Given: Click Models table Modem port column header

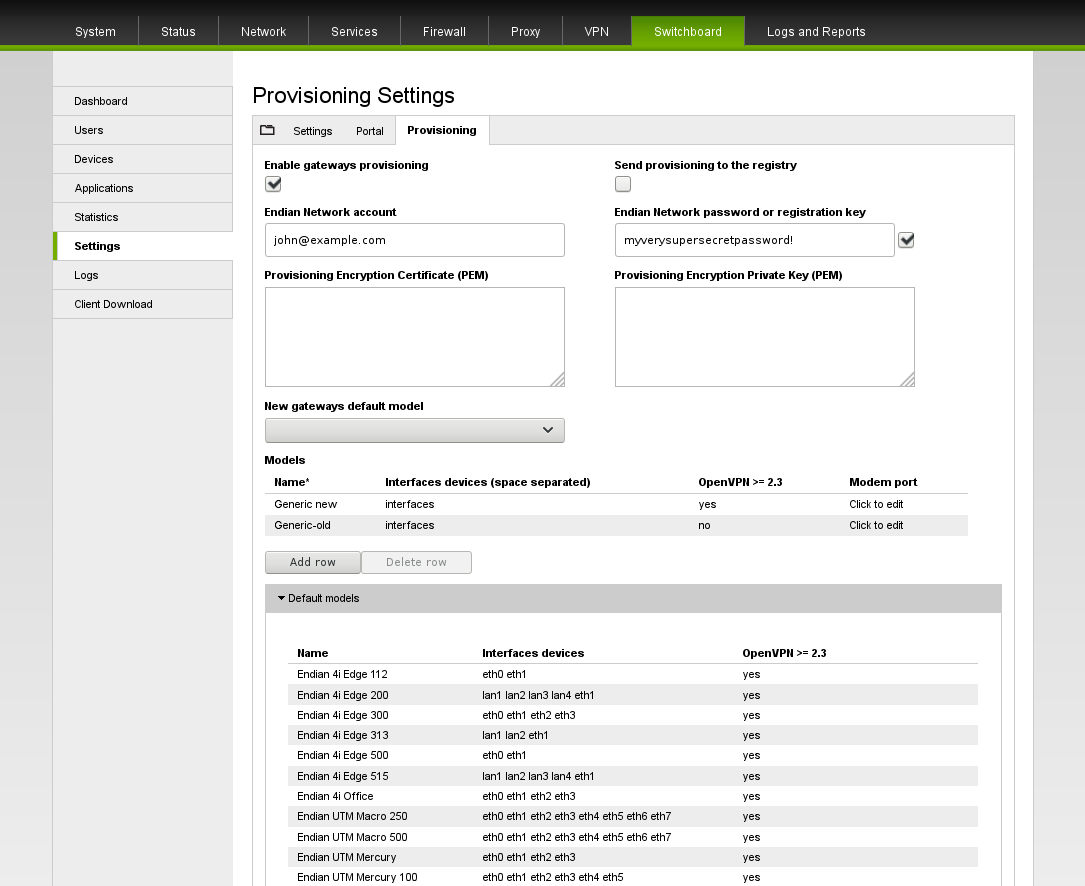Looking at the screenshot, I should tap(883, 482).
